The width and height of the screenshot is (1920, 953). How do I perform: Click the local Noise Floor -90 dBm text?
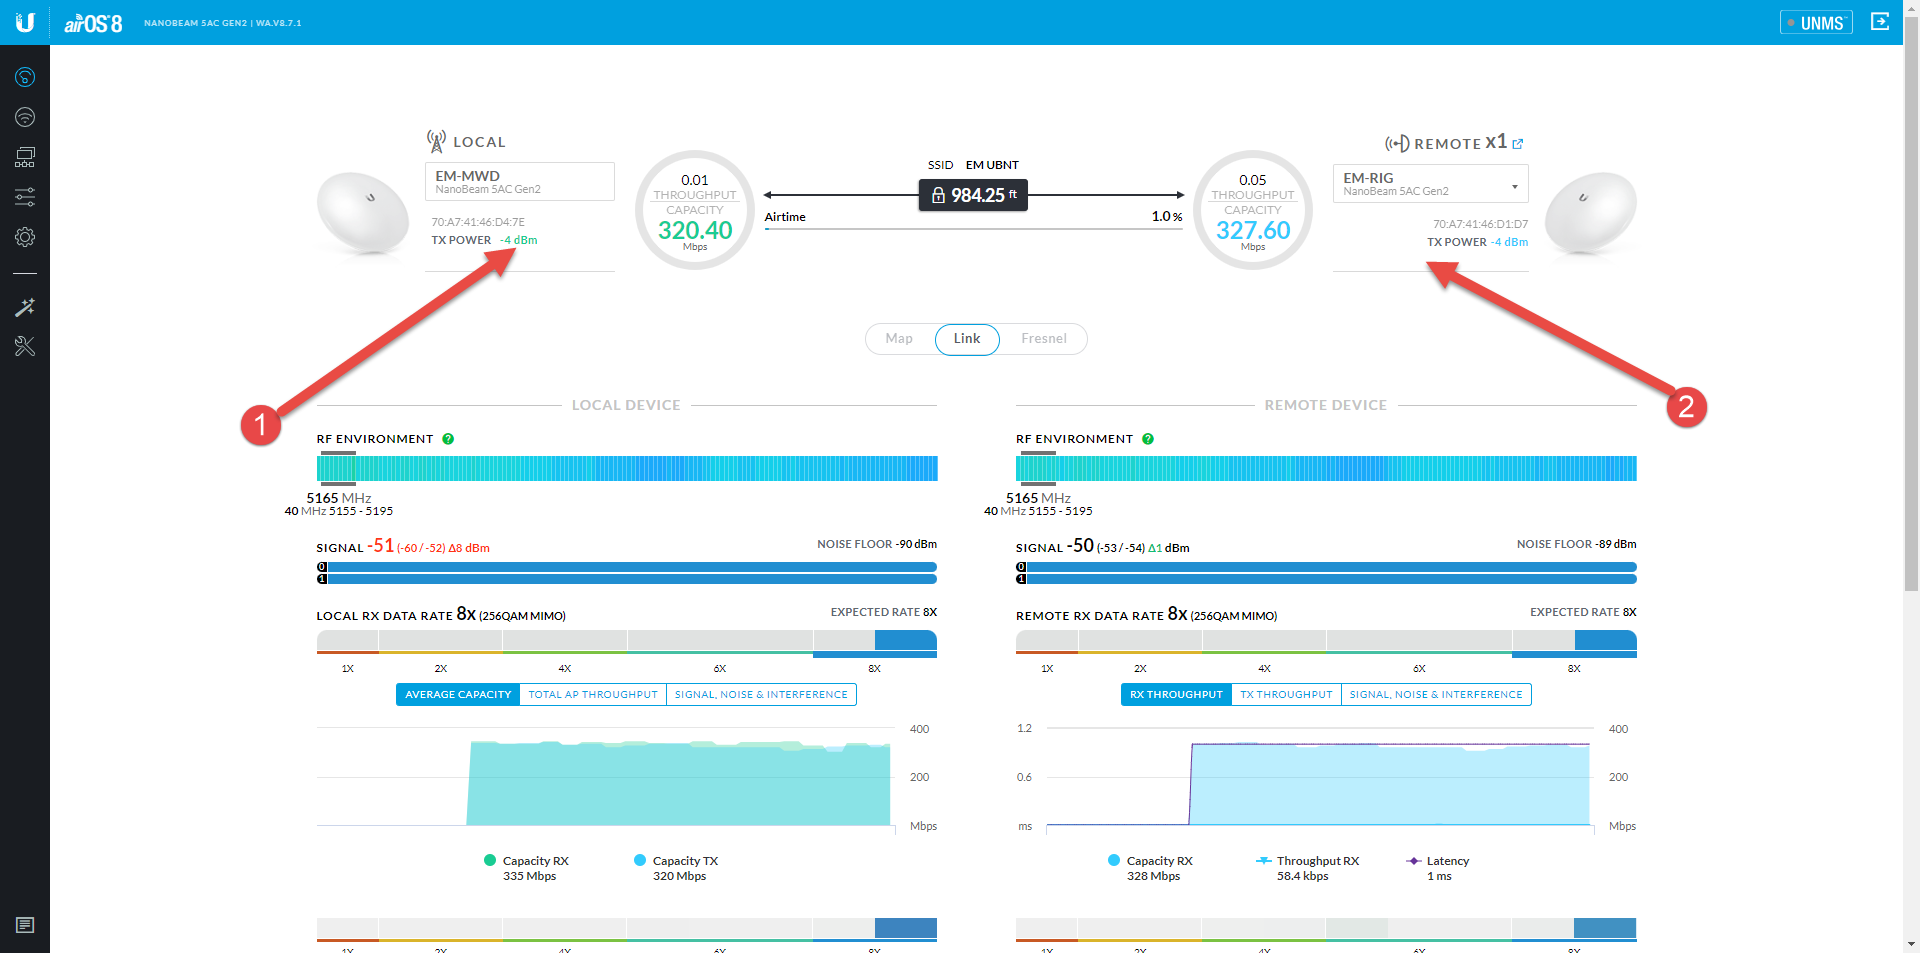click(877, 544)
